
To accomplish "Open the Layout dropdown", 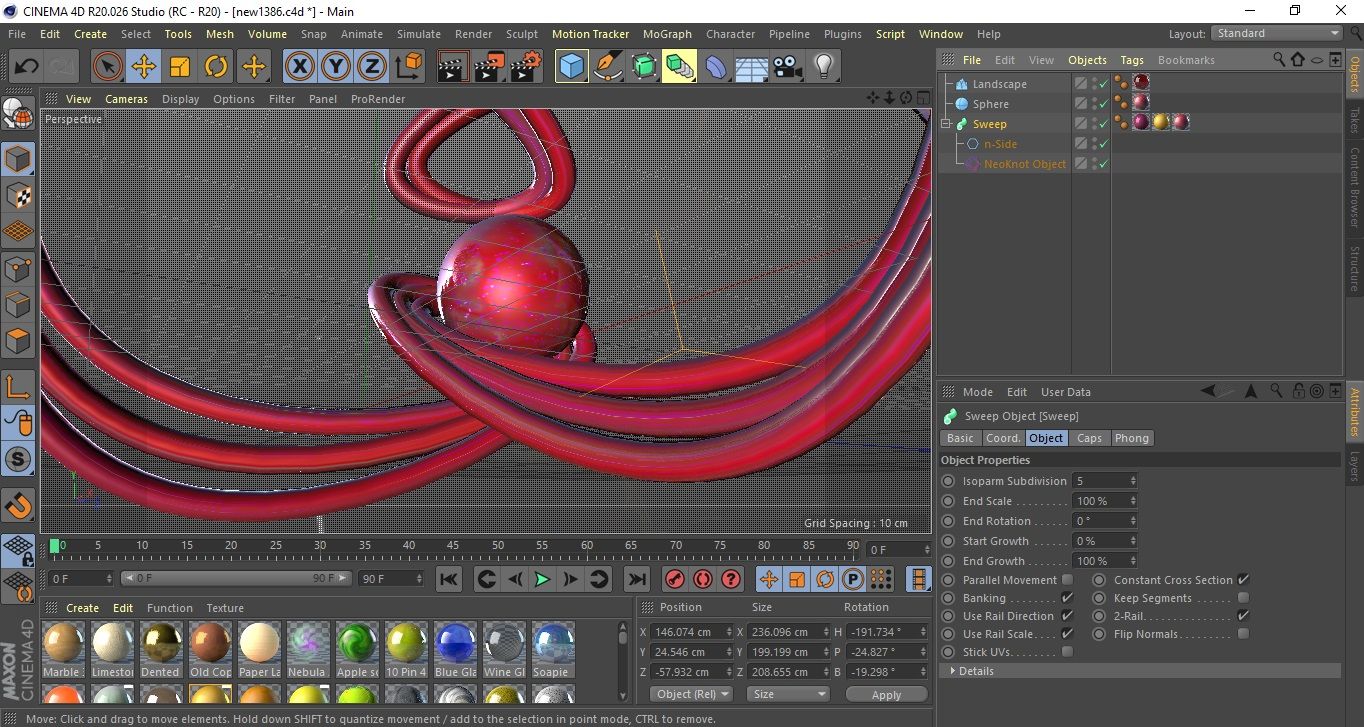I will [x=1277, y=33].
